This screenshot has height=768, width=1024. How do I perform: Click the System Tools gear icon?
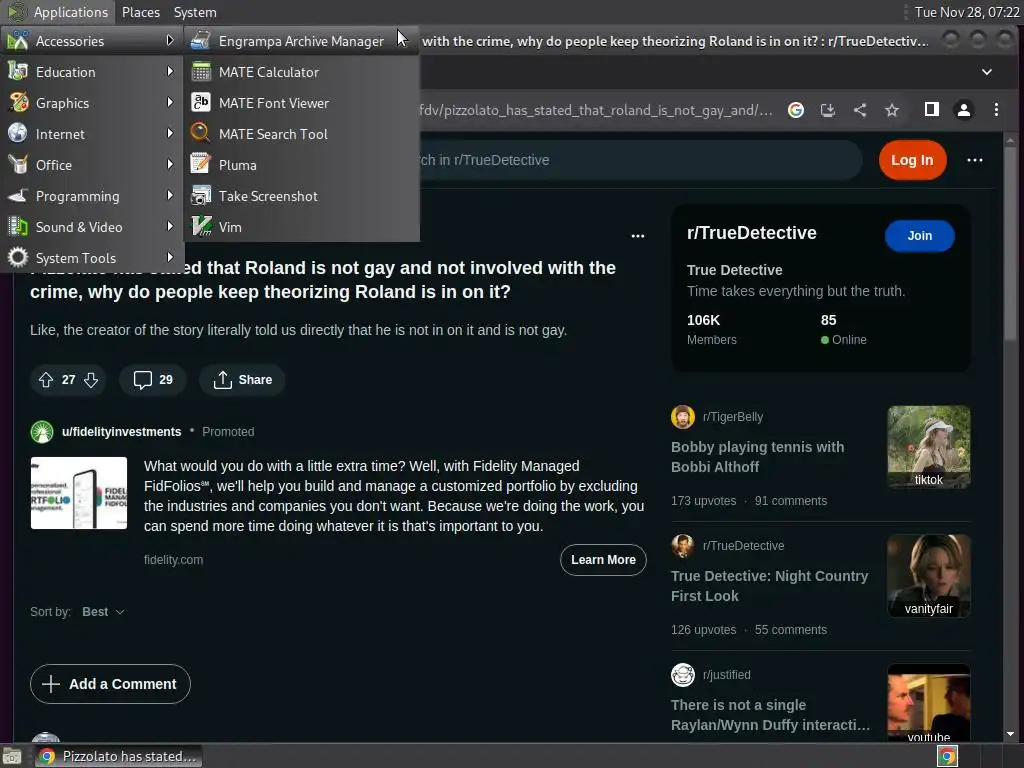click(x=18, y=257)
